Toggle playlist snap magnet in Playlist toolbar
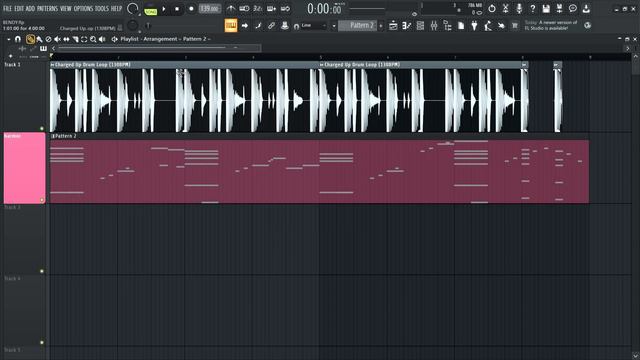 tap(18, 39)
